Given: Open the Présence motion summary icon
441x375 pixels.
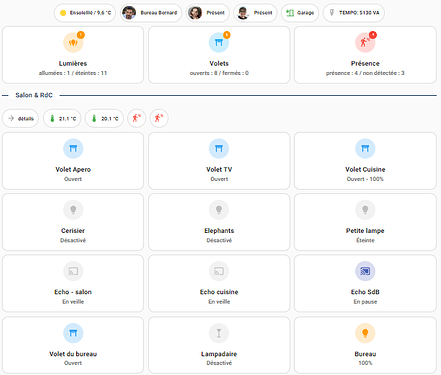Looking at the screenshot, I should [x=365, y=42].
